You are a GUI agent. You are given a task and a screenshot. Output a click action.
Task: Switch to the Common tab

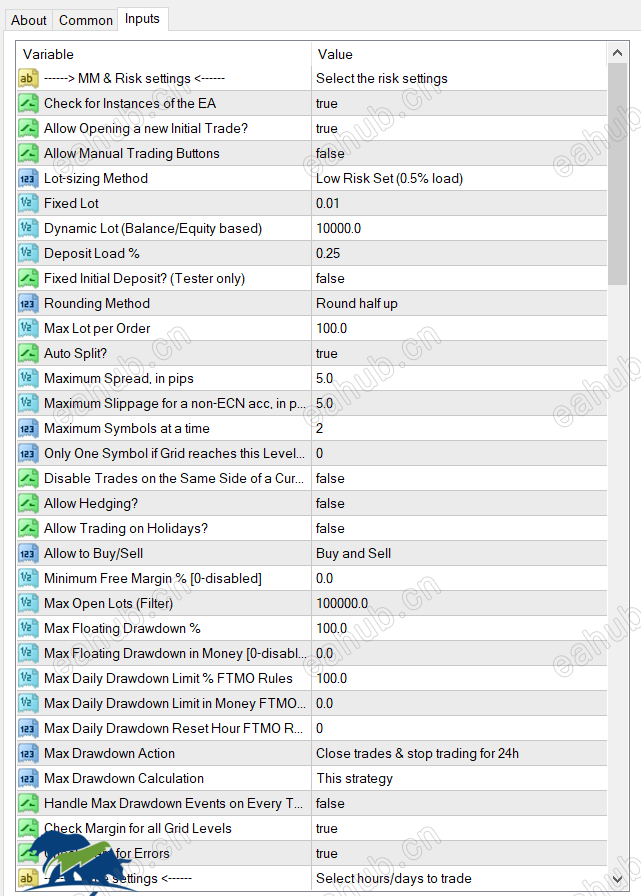tap(86, 20)
